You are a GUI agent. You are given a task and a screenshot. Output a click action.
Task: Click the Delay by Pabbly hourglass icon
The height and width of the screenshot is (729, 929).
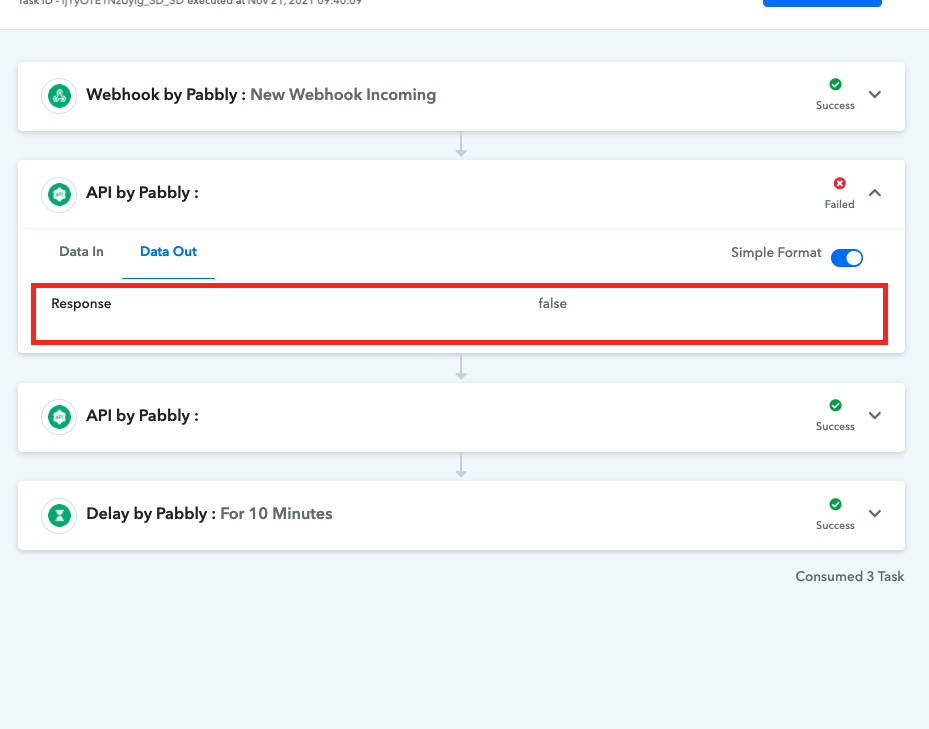pos(59,515)
